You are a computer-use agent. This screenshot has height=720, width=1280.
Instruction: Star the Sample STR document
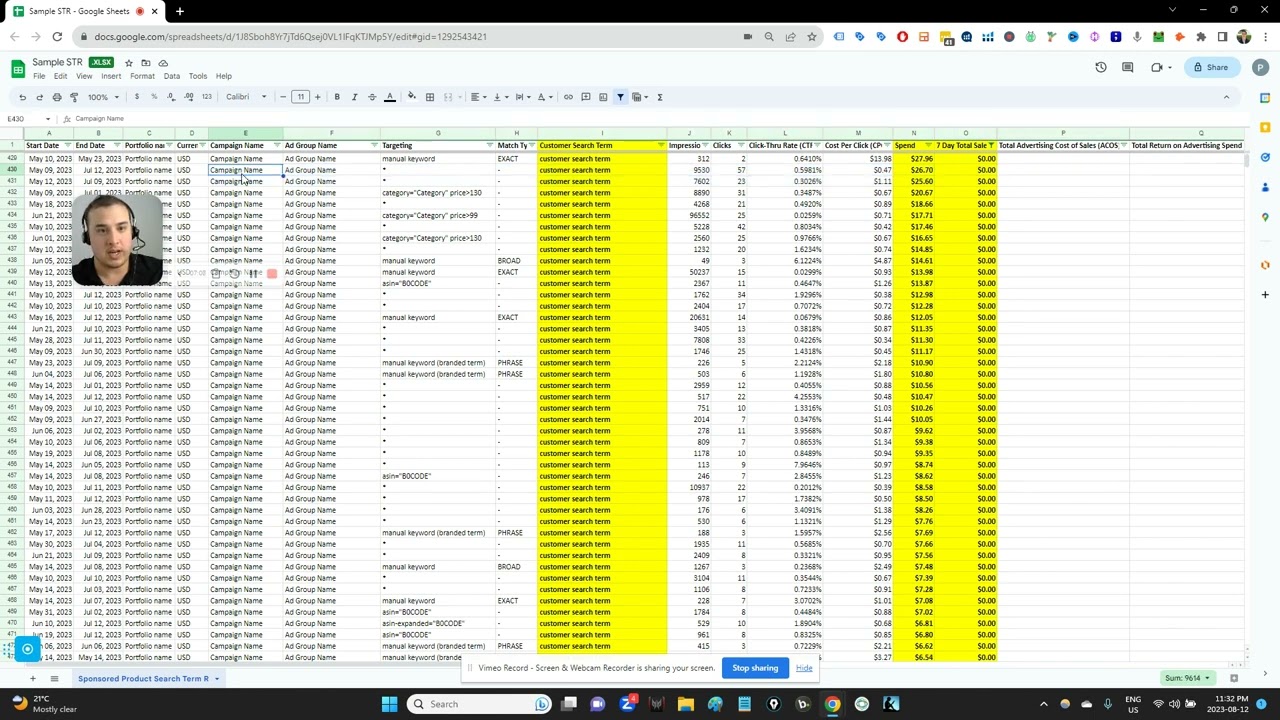click(128, 63)
